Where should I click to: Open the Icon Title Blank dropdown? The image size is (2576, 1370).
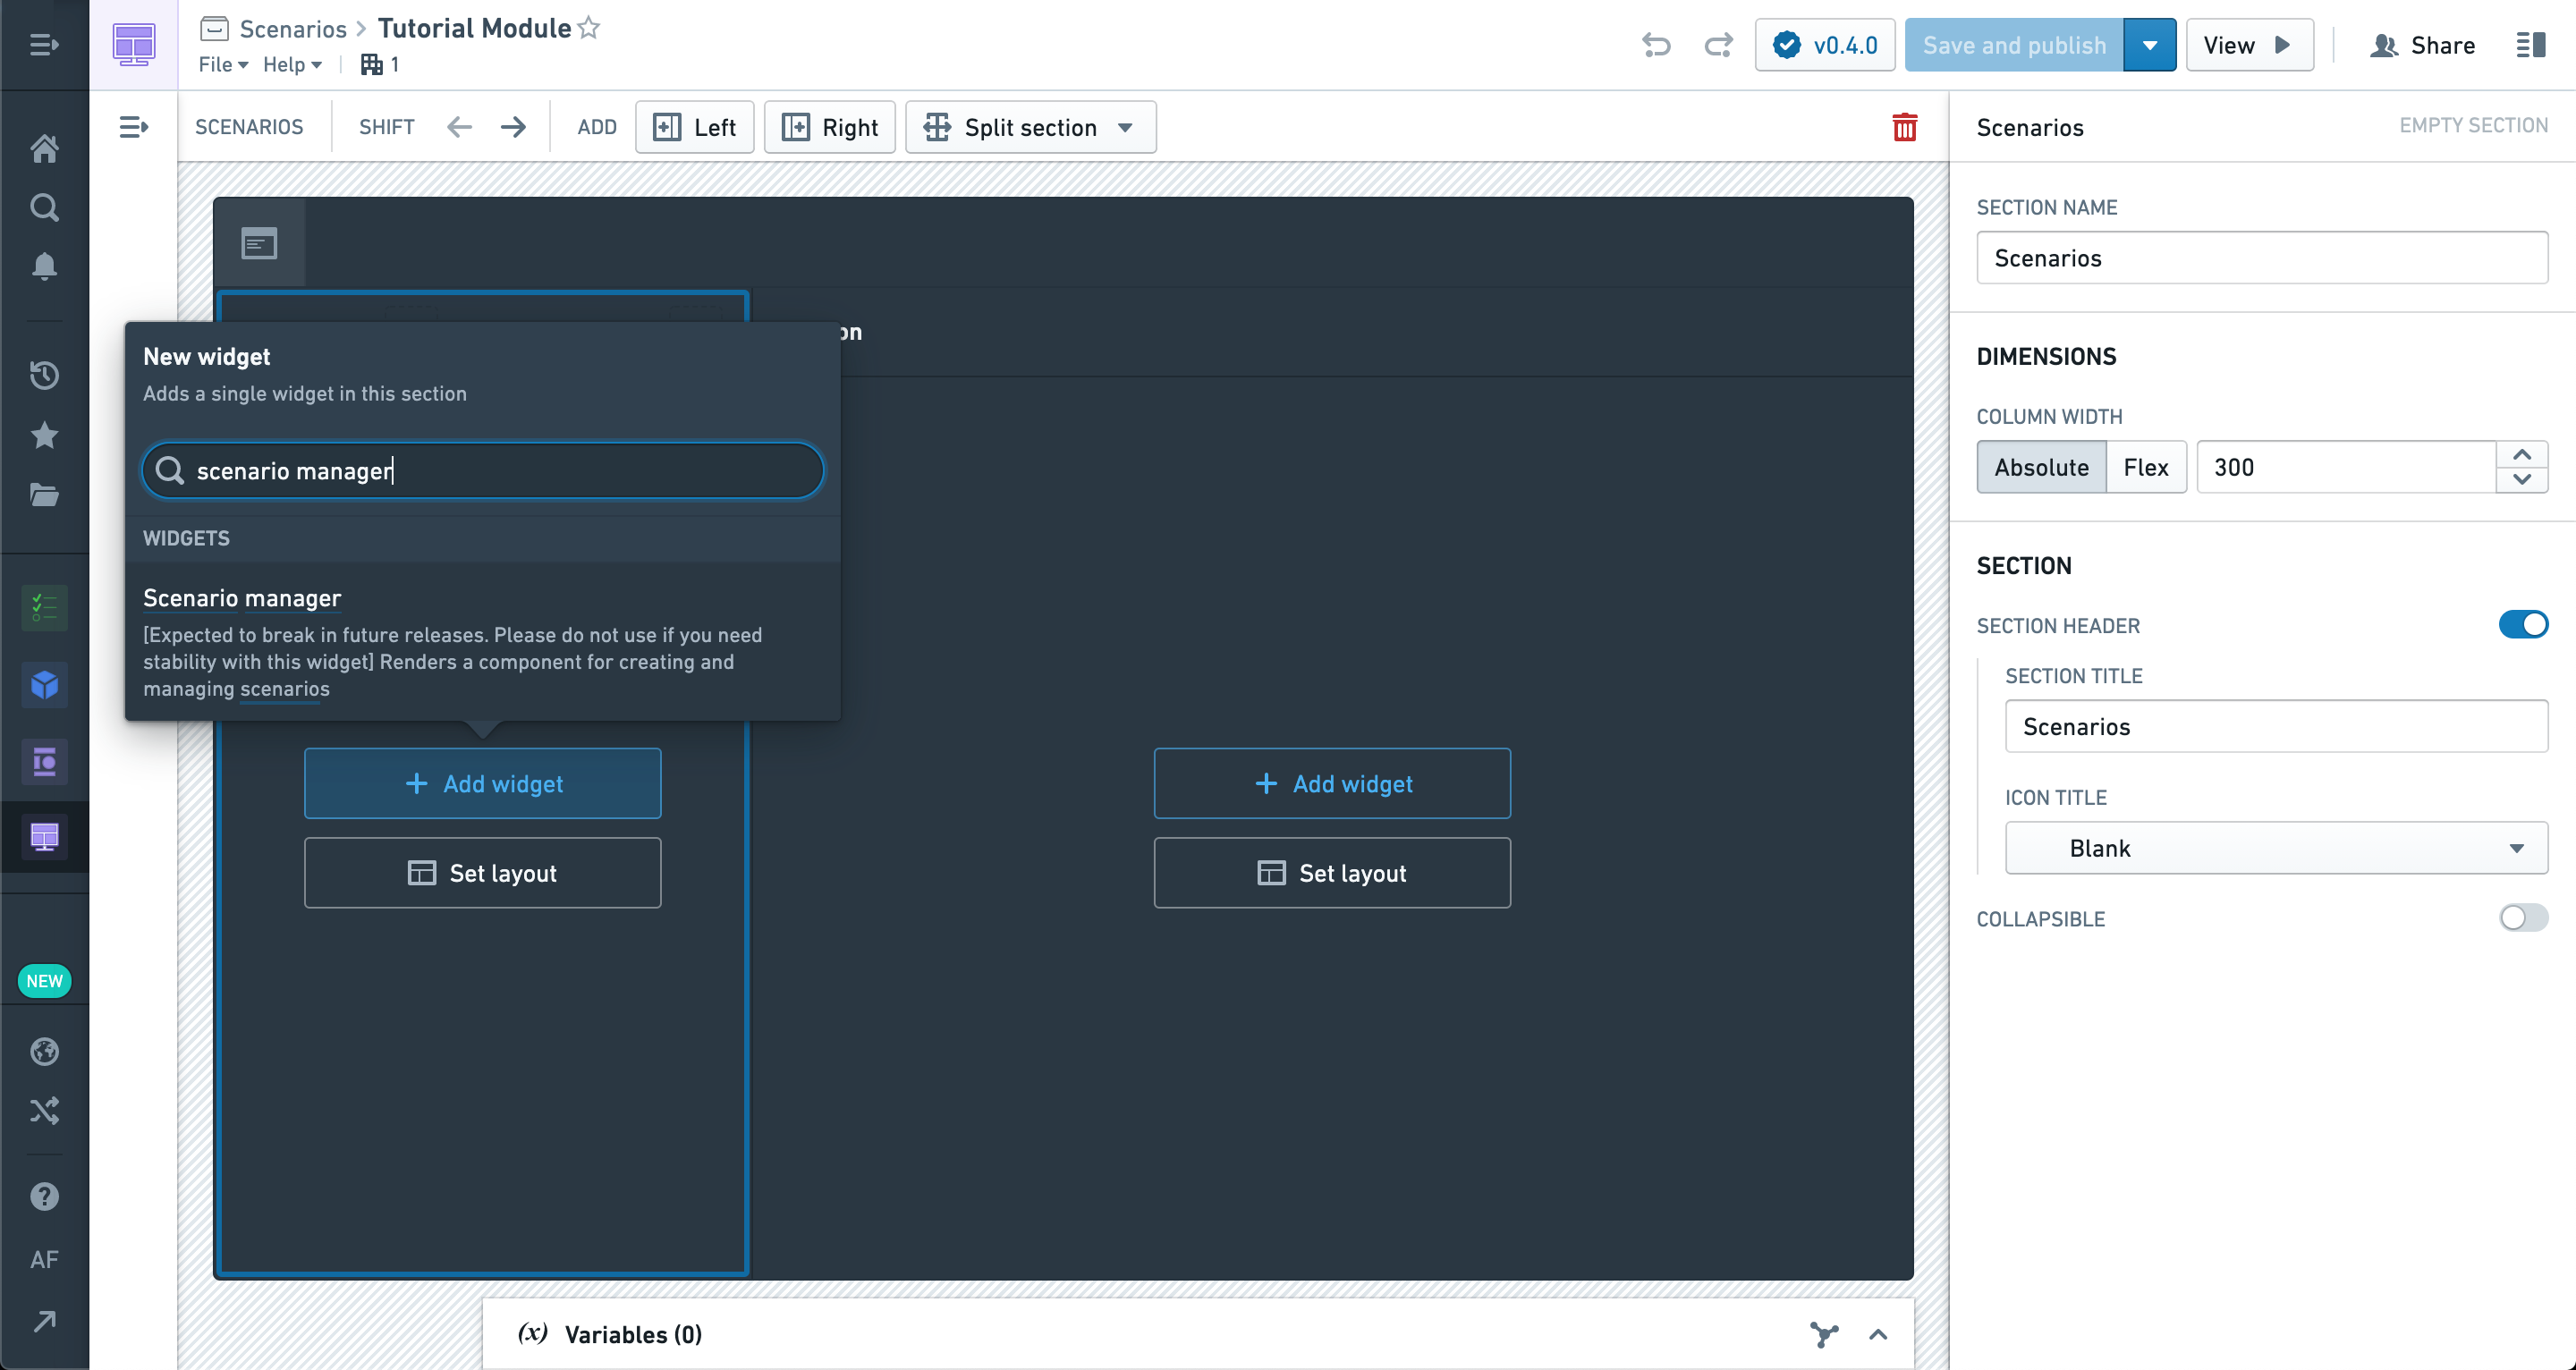pos(2276,848)
